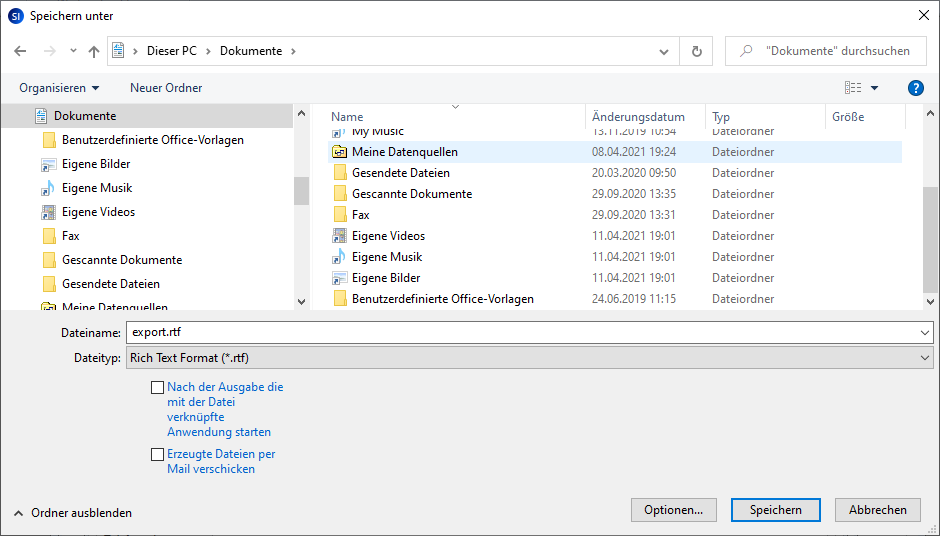
Task: Click Neuer Ordner in the toolbar
Action: [x=166, y=88]
